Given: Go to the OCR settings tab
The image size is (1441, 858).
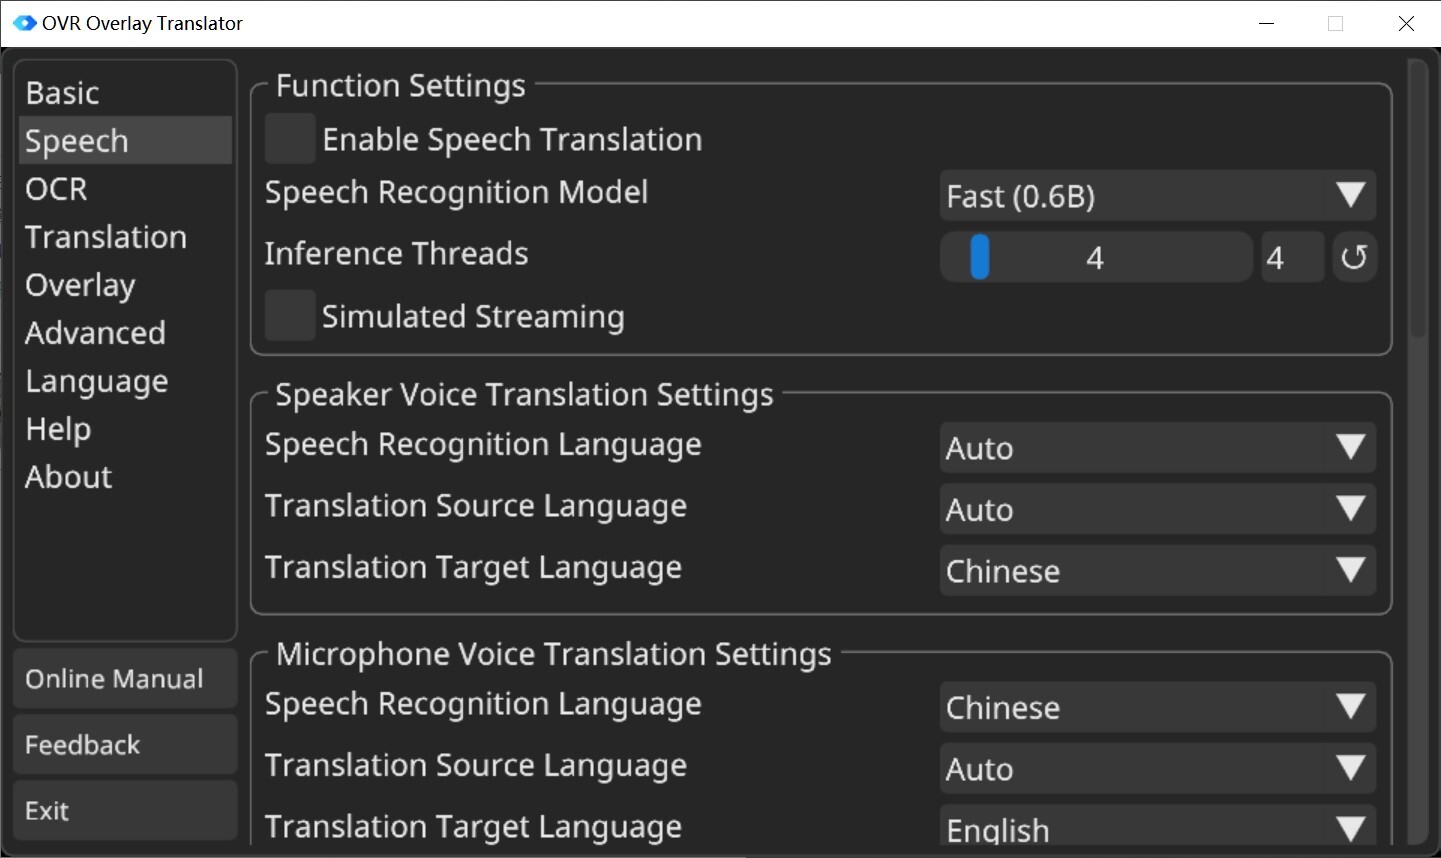Looking at the screenshot, I should pos(125,189).
